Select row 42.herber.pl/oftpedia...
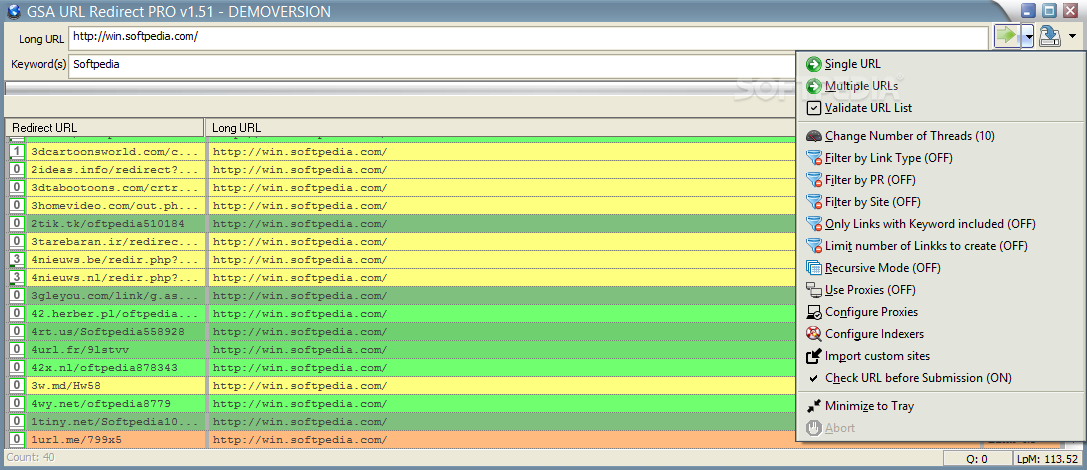This screenshot has width=1087, height=470. [x=401, y=314]
